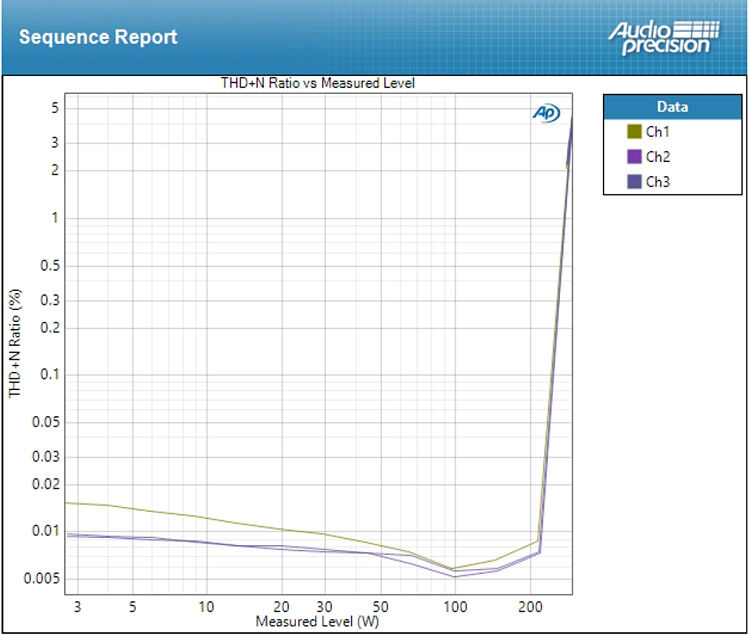750x635 pixels.
Task: Click the Y-axis tick value 0.005
Action: [42, 579]
